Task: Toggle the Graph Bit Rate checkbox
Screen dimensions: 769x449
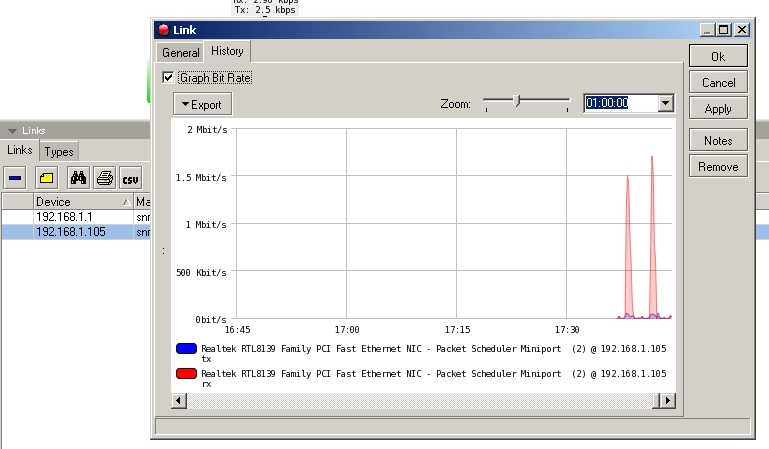Action: [168, 77]
